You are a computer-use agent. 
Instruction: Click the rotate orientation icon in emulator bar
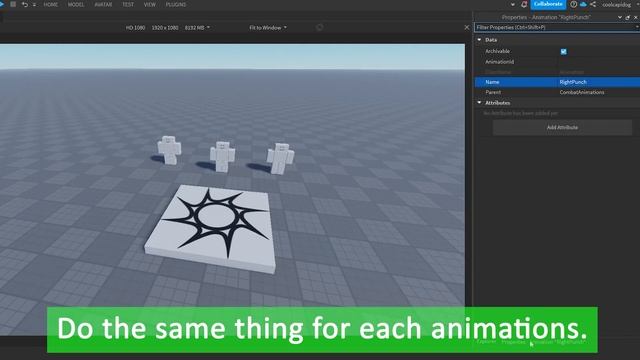(320, 27)
